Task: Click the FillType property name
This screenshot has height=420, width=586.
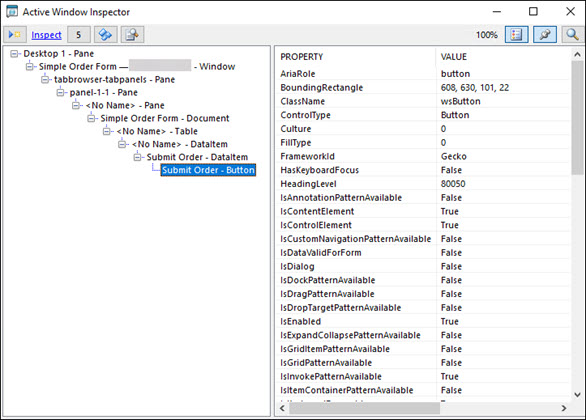Action: tap(296, 143)
